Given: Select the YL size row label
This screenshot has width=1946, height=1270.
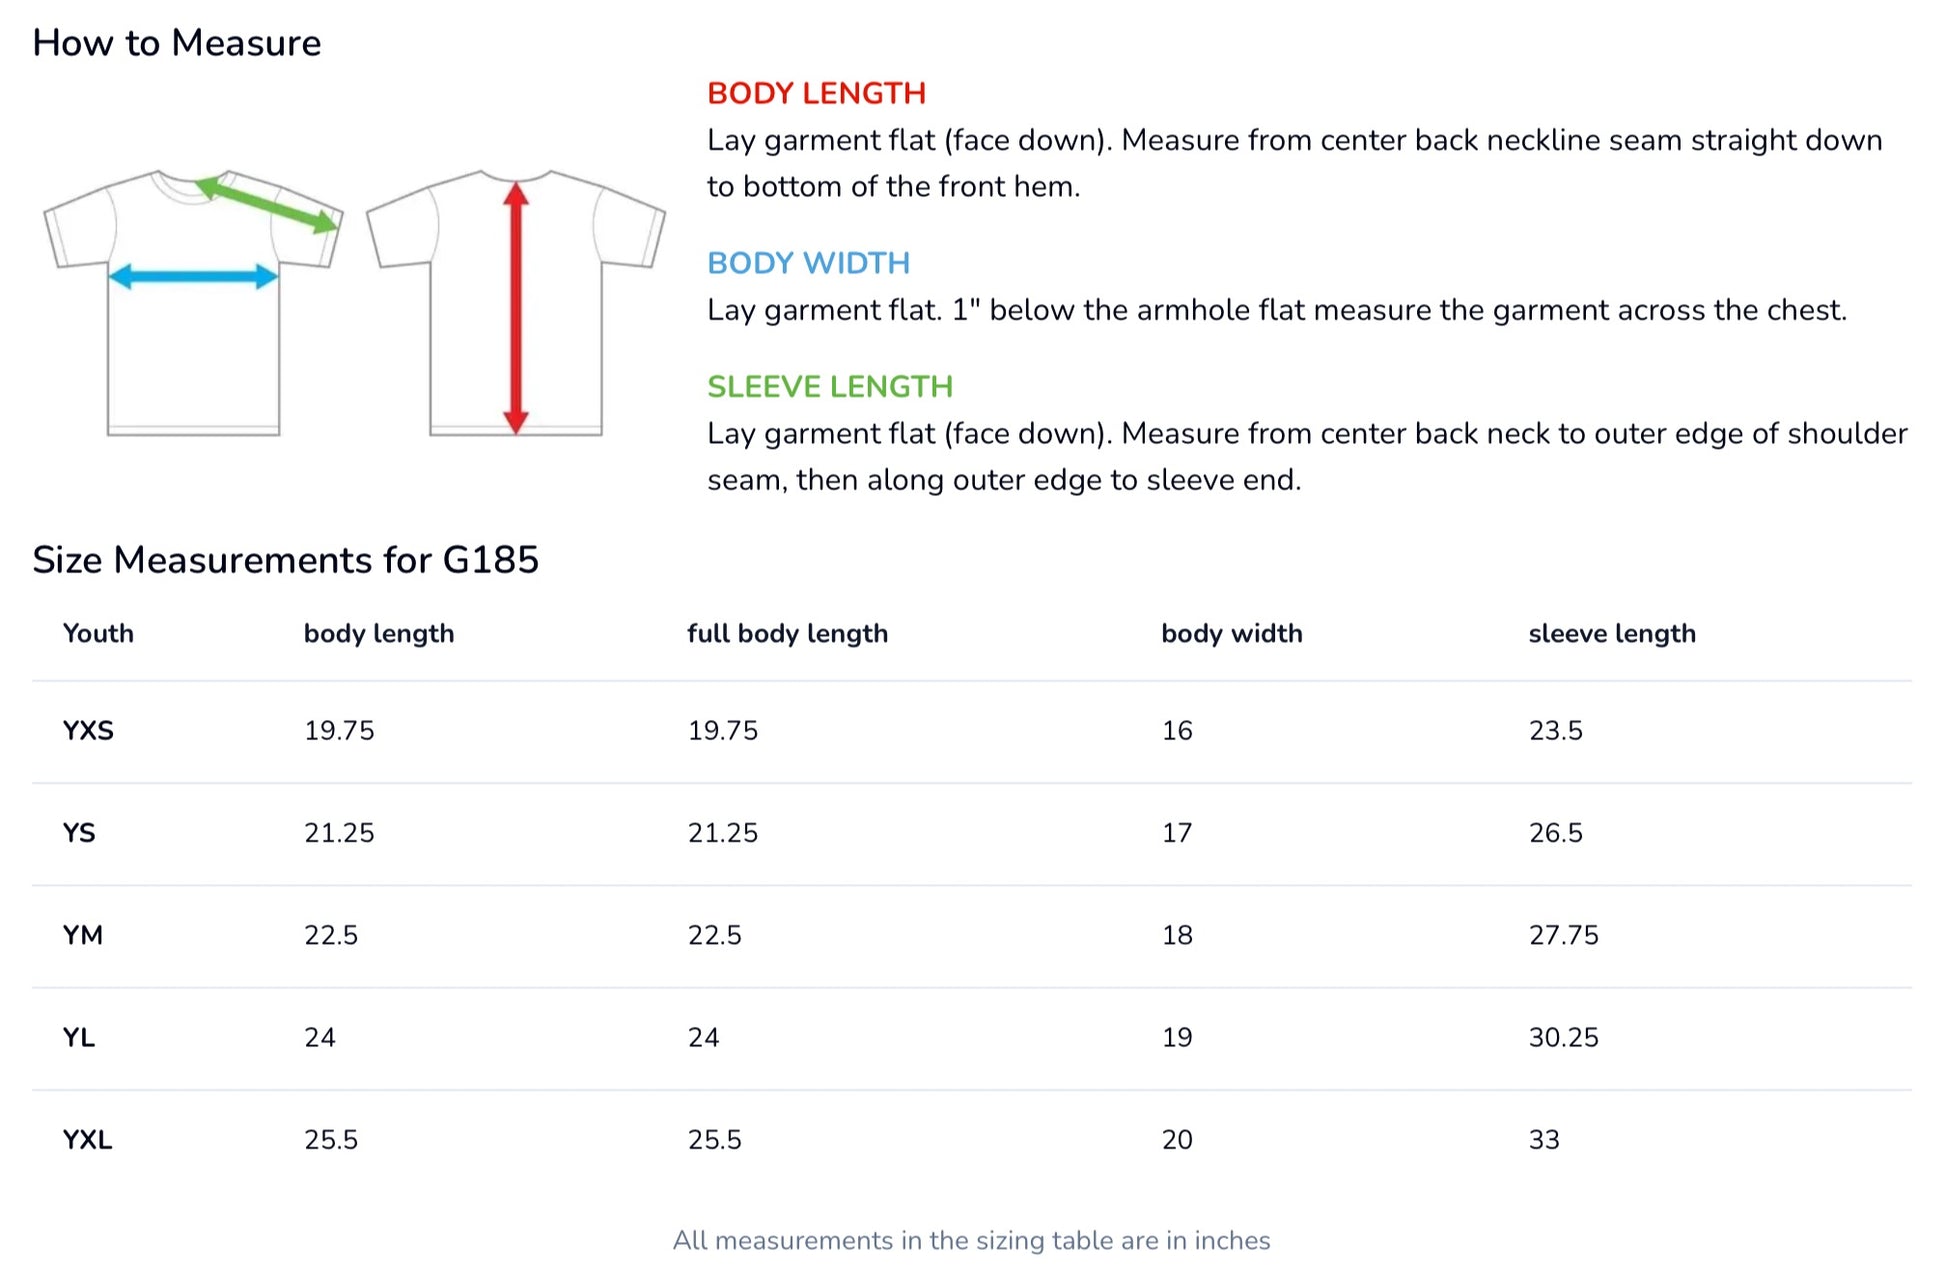Looking at the screenshot, I should tap(79, 1037).
